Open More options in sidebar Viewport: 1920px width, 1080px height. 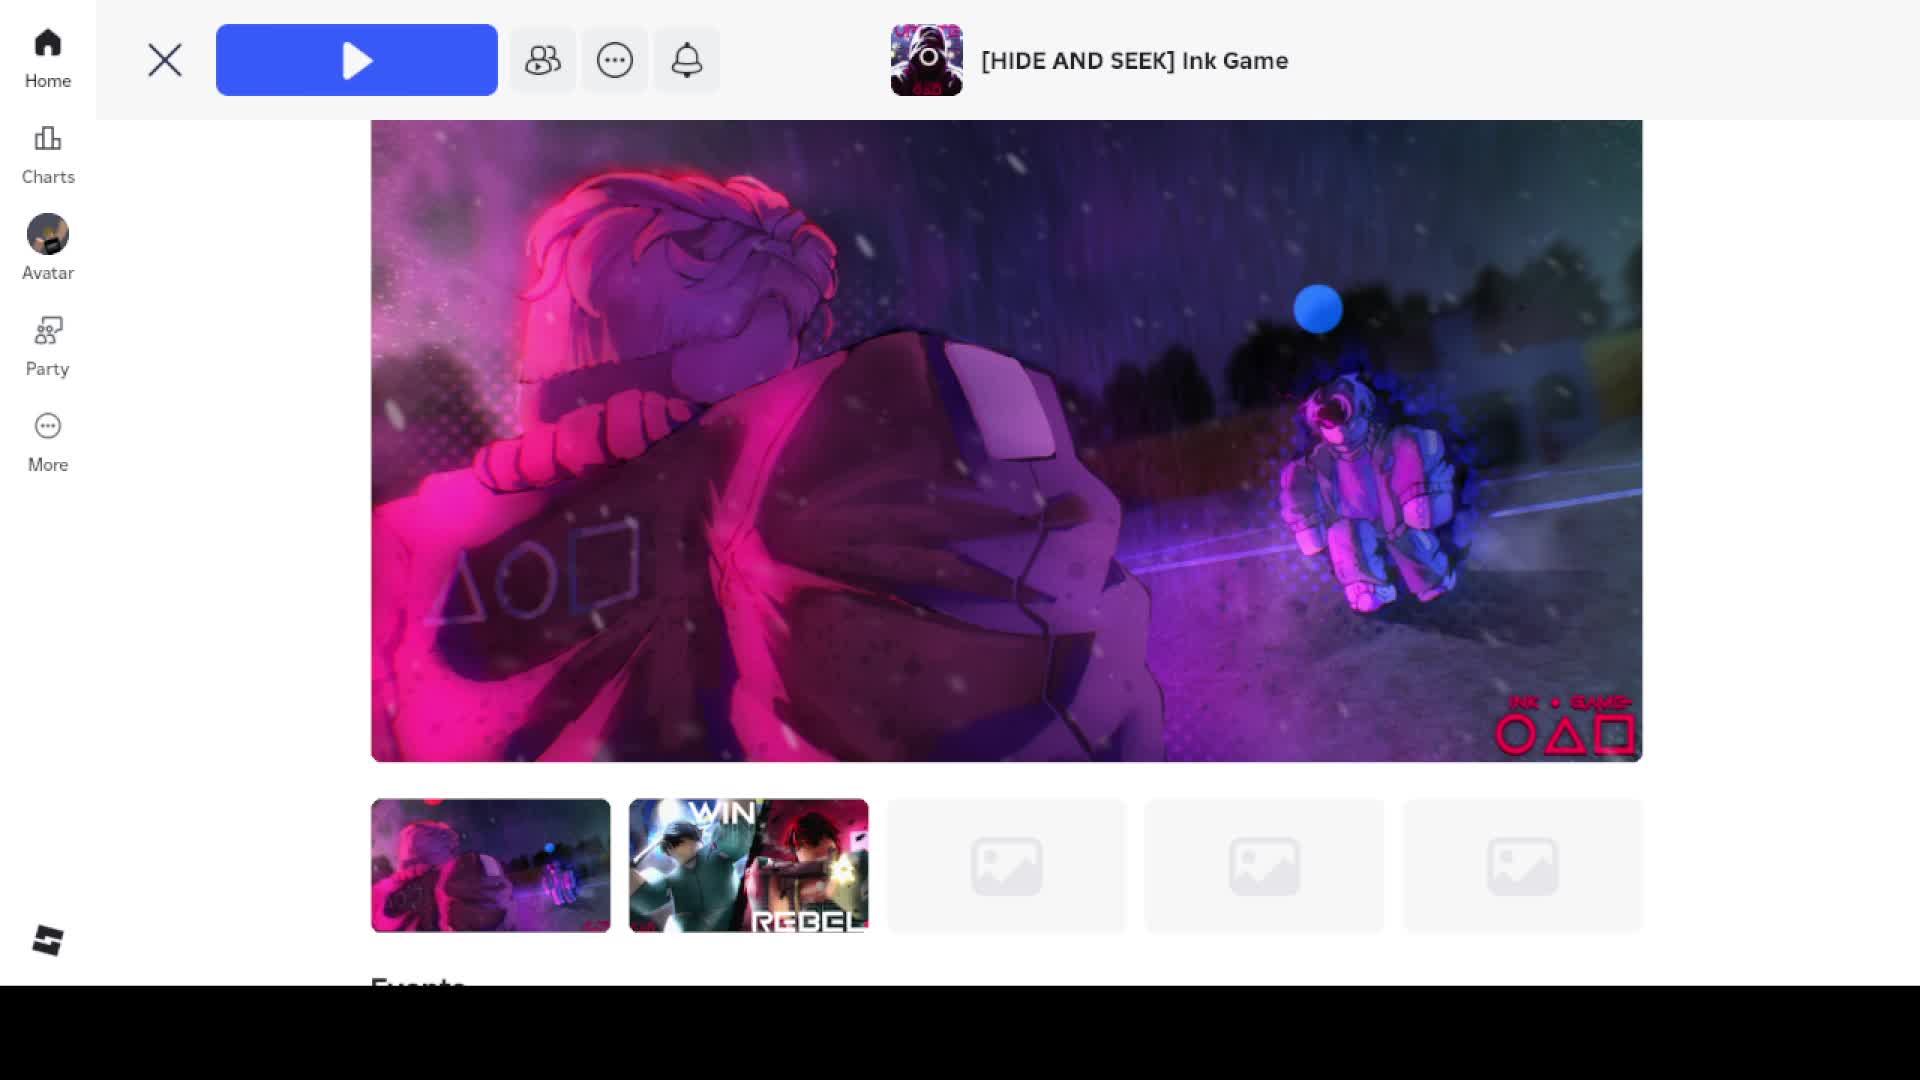[47, 442]
